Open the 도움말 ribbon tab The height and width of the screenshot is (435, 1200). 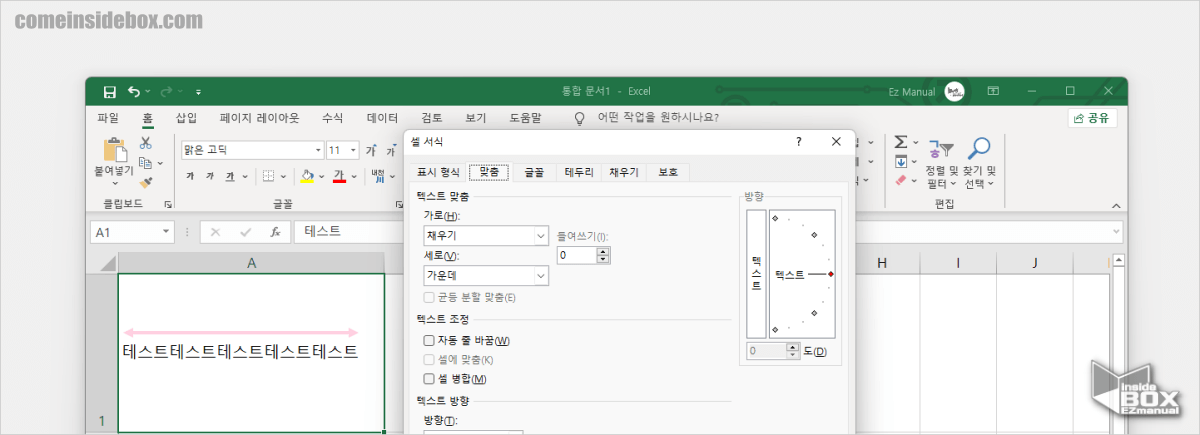pos(525,118)
